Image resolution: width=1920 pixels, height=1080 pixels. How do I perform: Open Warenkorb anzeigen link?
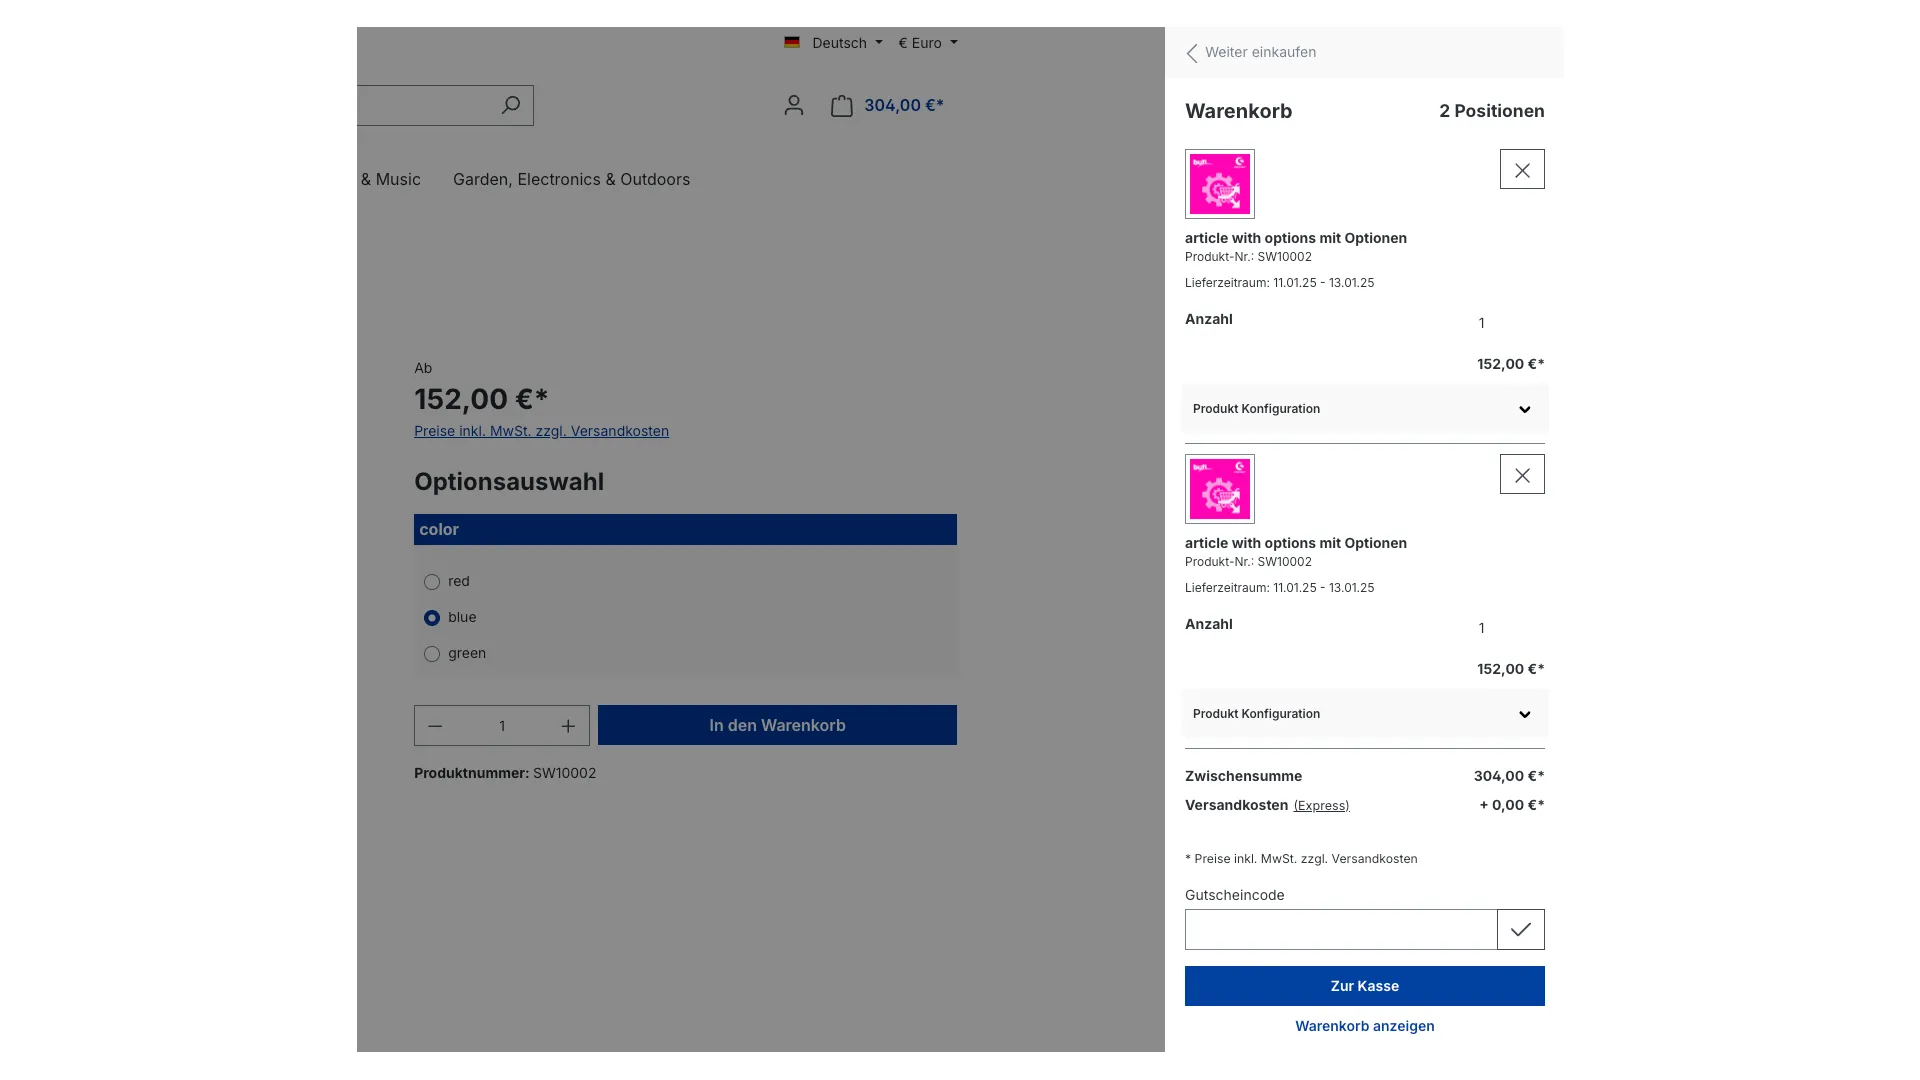click(1364, 1026)
